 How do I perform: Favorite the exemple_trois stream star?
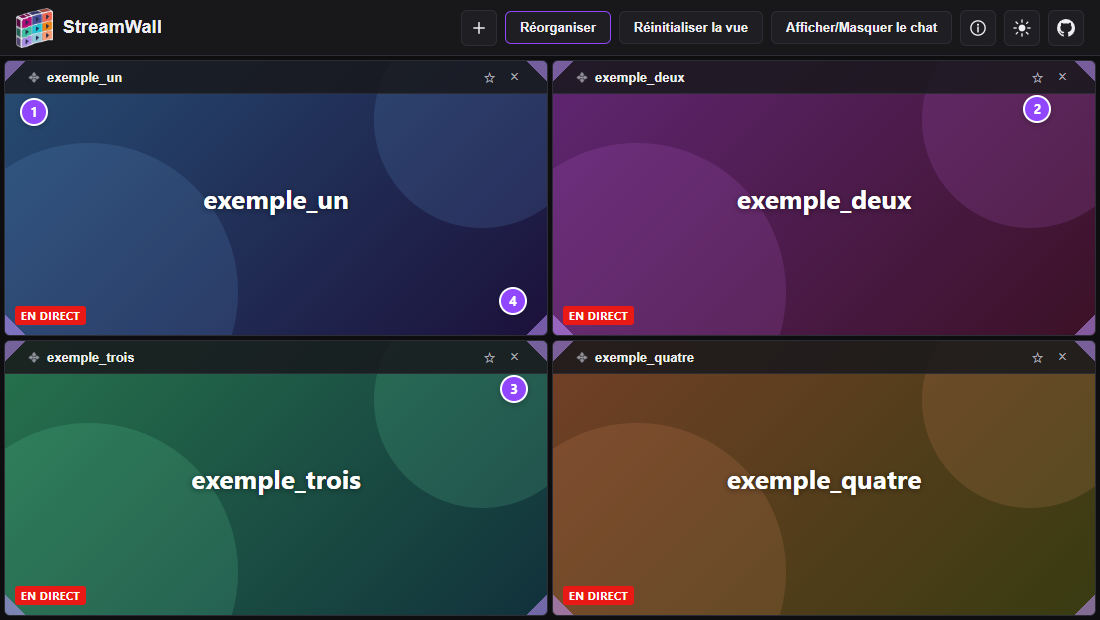(x=490, y=358)
